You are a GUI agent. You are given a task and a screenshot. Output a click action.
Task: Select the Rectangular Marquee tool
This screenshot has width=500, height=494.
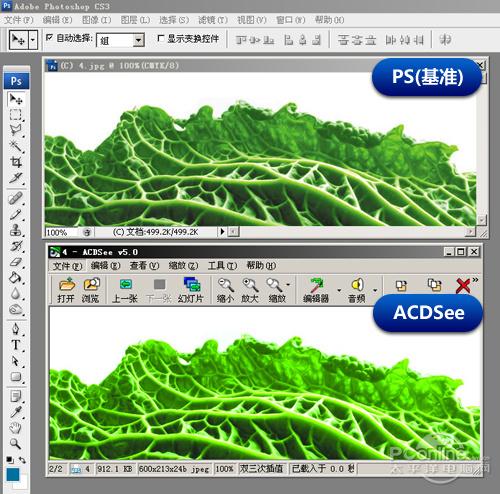tap(15, 115)
